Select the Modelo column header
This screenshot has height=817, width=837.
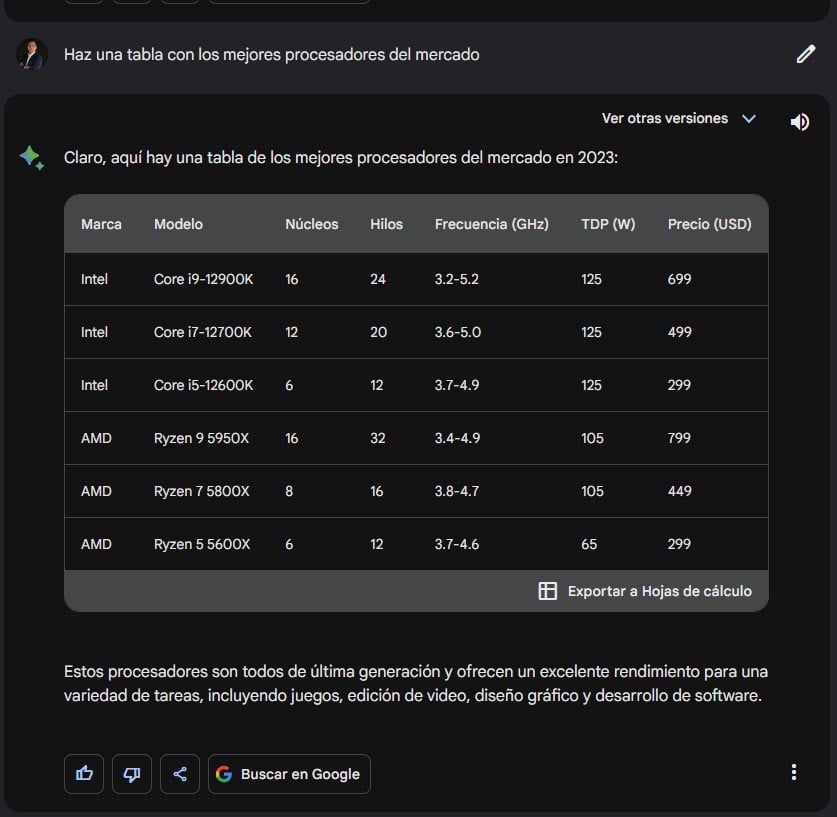point(178,224)
